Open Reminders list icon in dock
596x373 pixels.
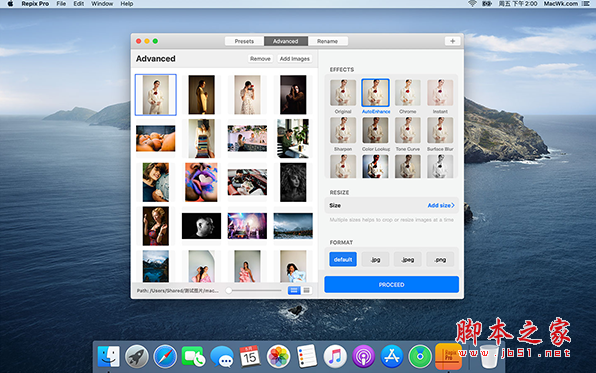coord(306,357)
